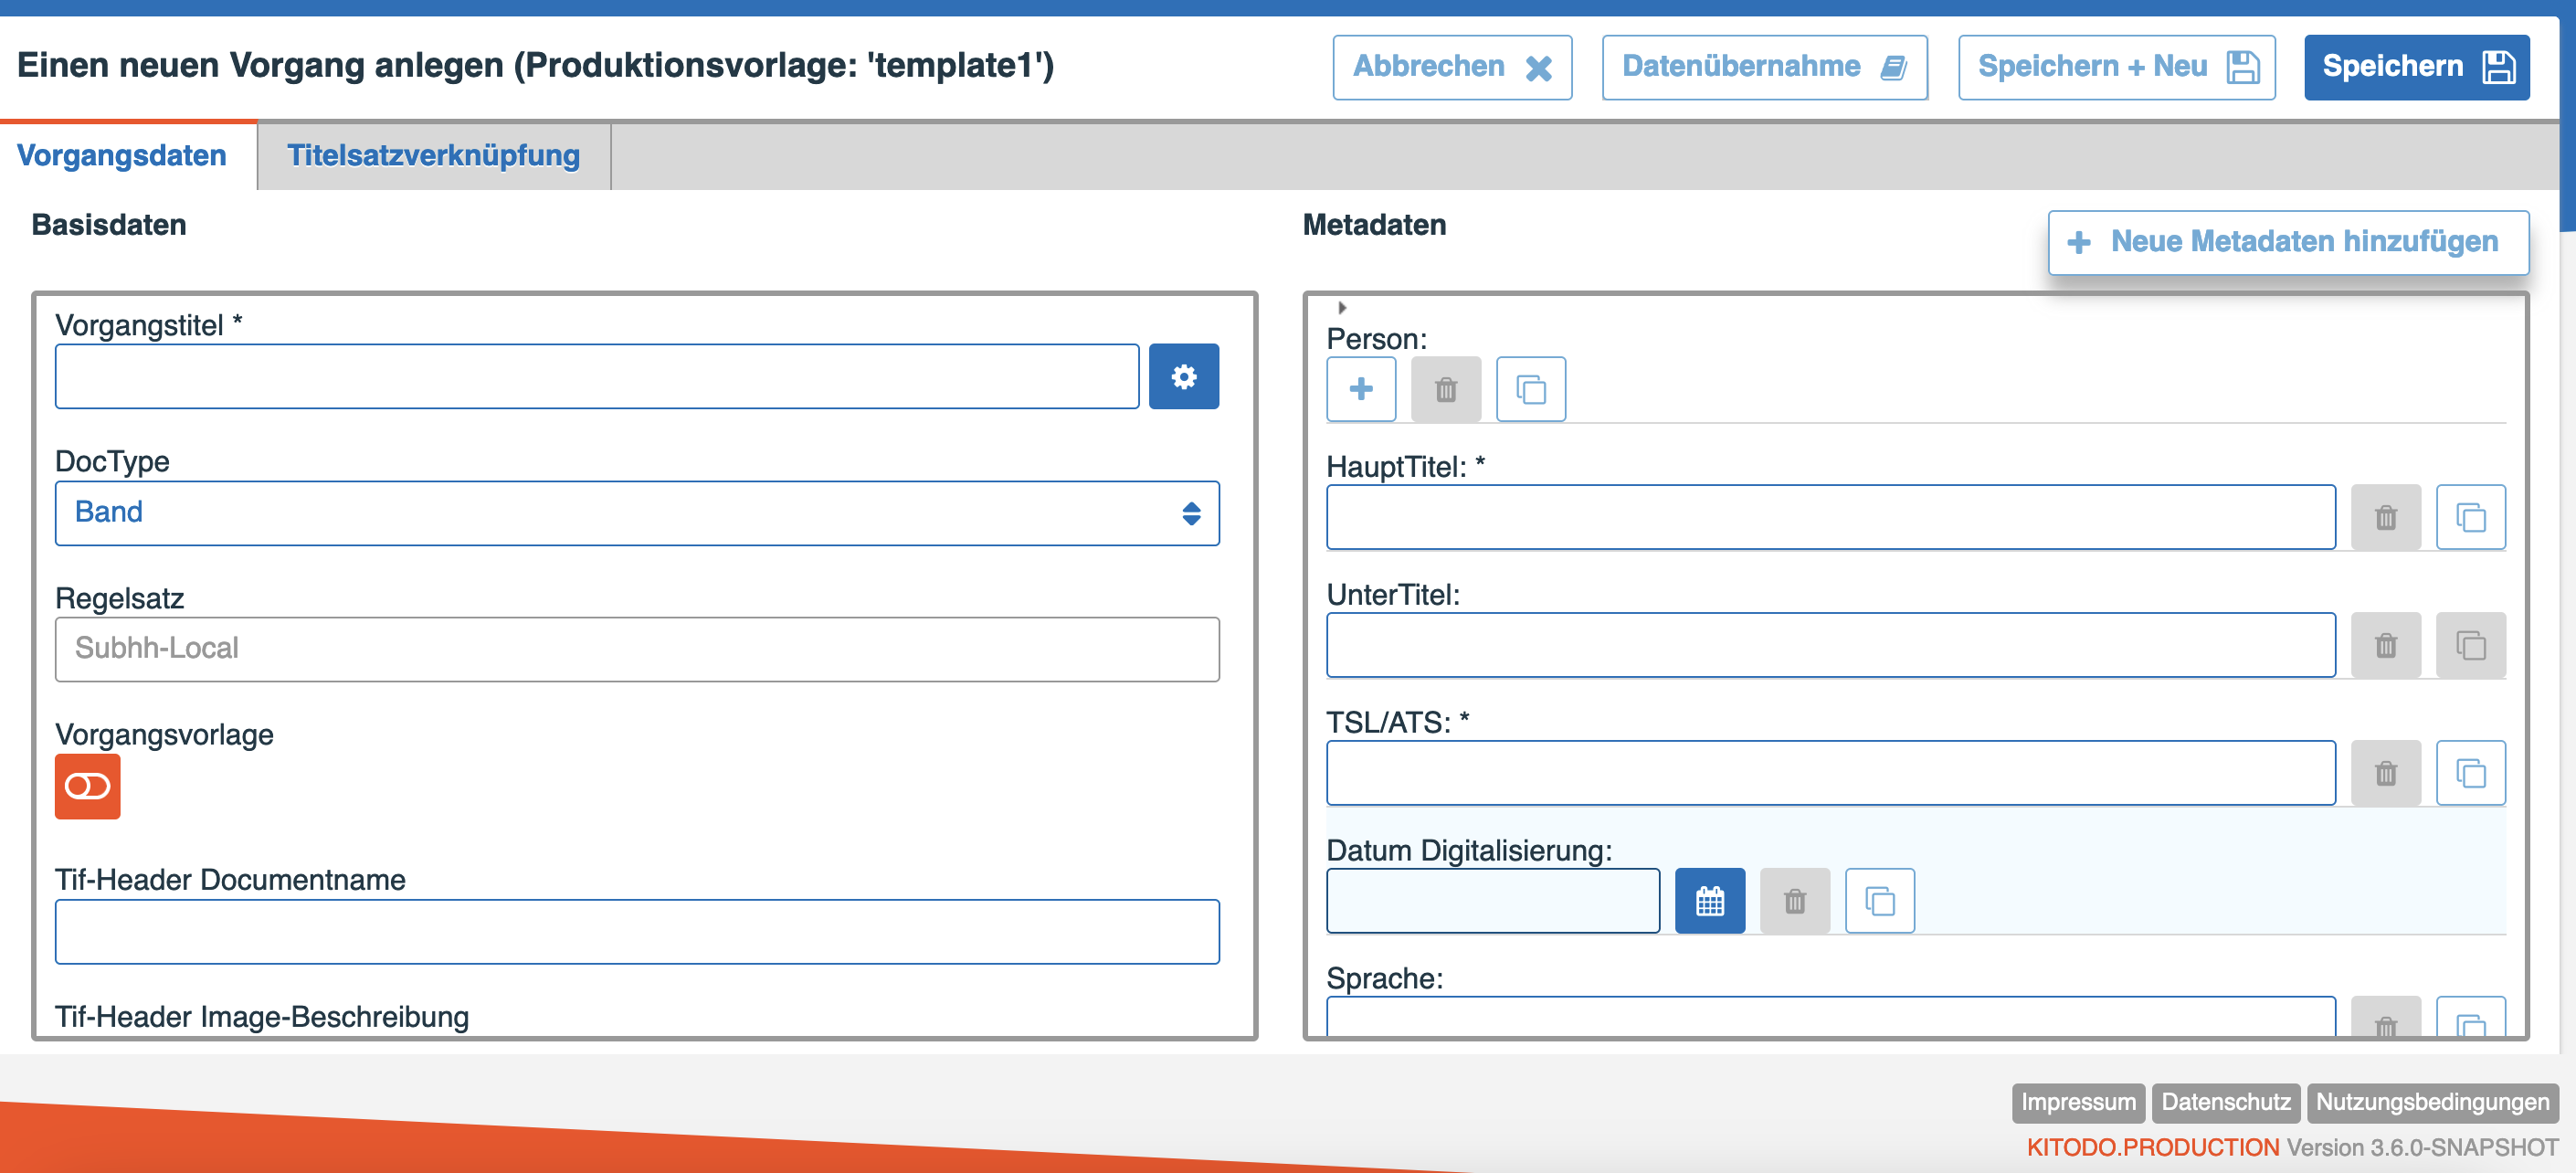Delete the HauptTitel metadata field
The width and height of the screenshot is (2576, 1173).
(x=2385, y=517)
